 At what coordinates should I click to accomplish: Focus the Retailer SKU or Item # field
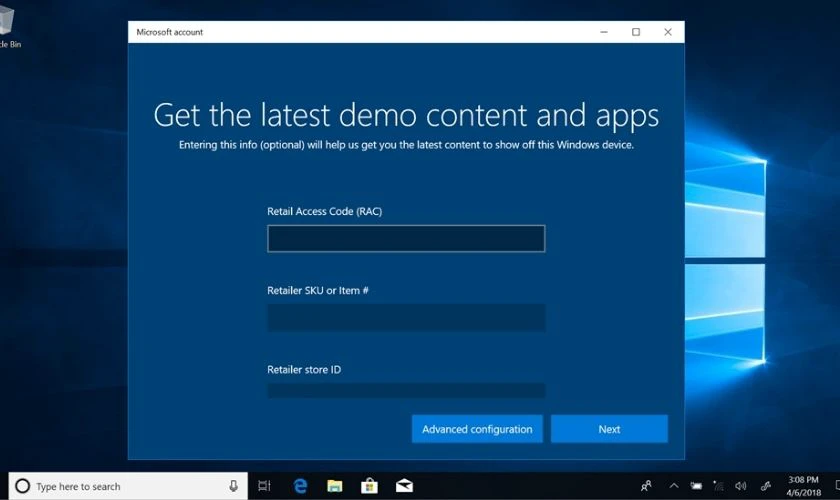tap(406, 318)
